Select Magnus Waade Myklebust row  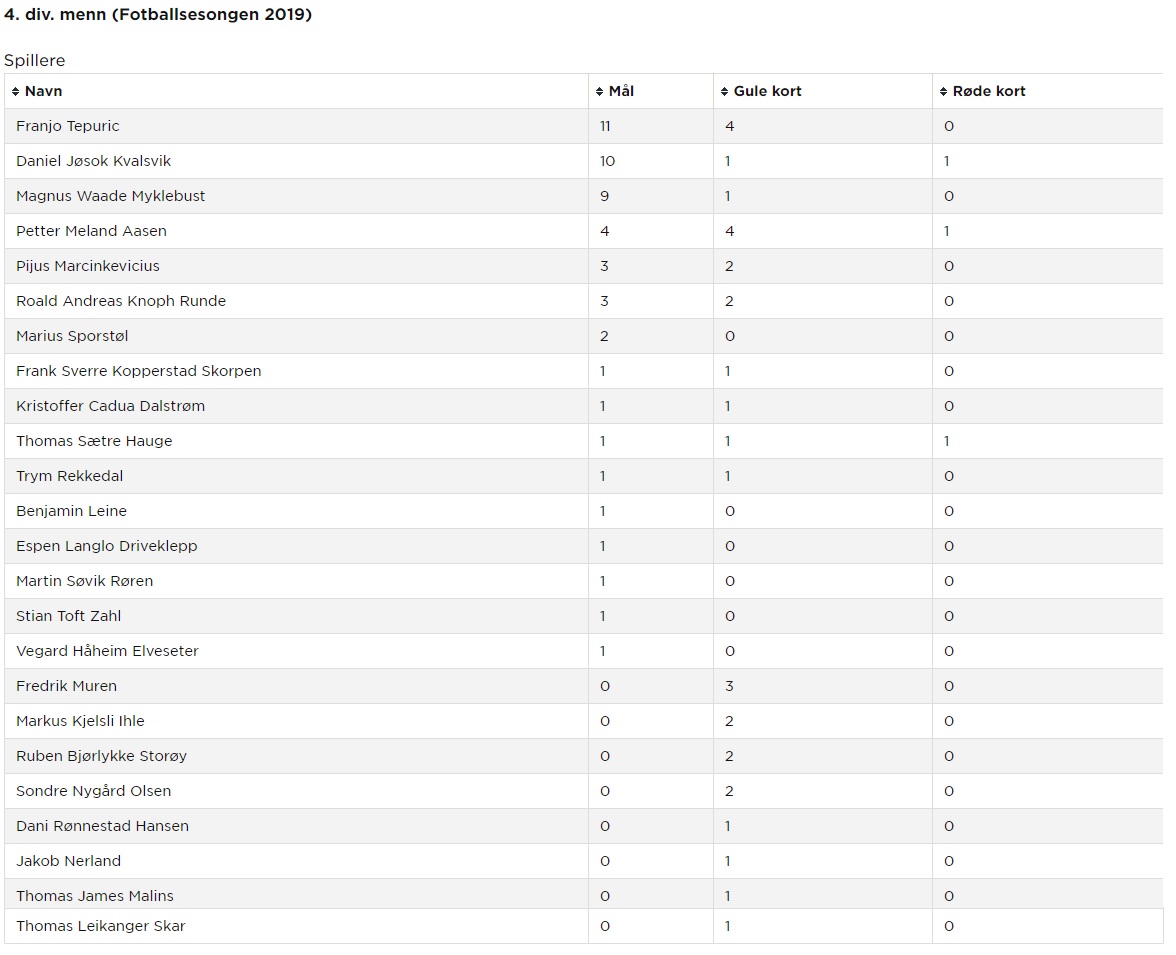584,196
